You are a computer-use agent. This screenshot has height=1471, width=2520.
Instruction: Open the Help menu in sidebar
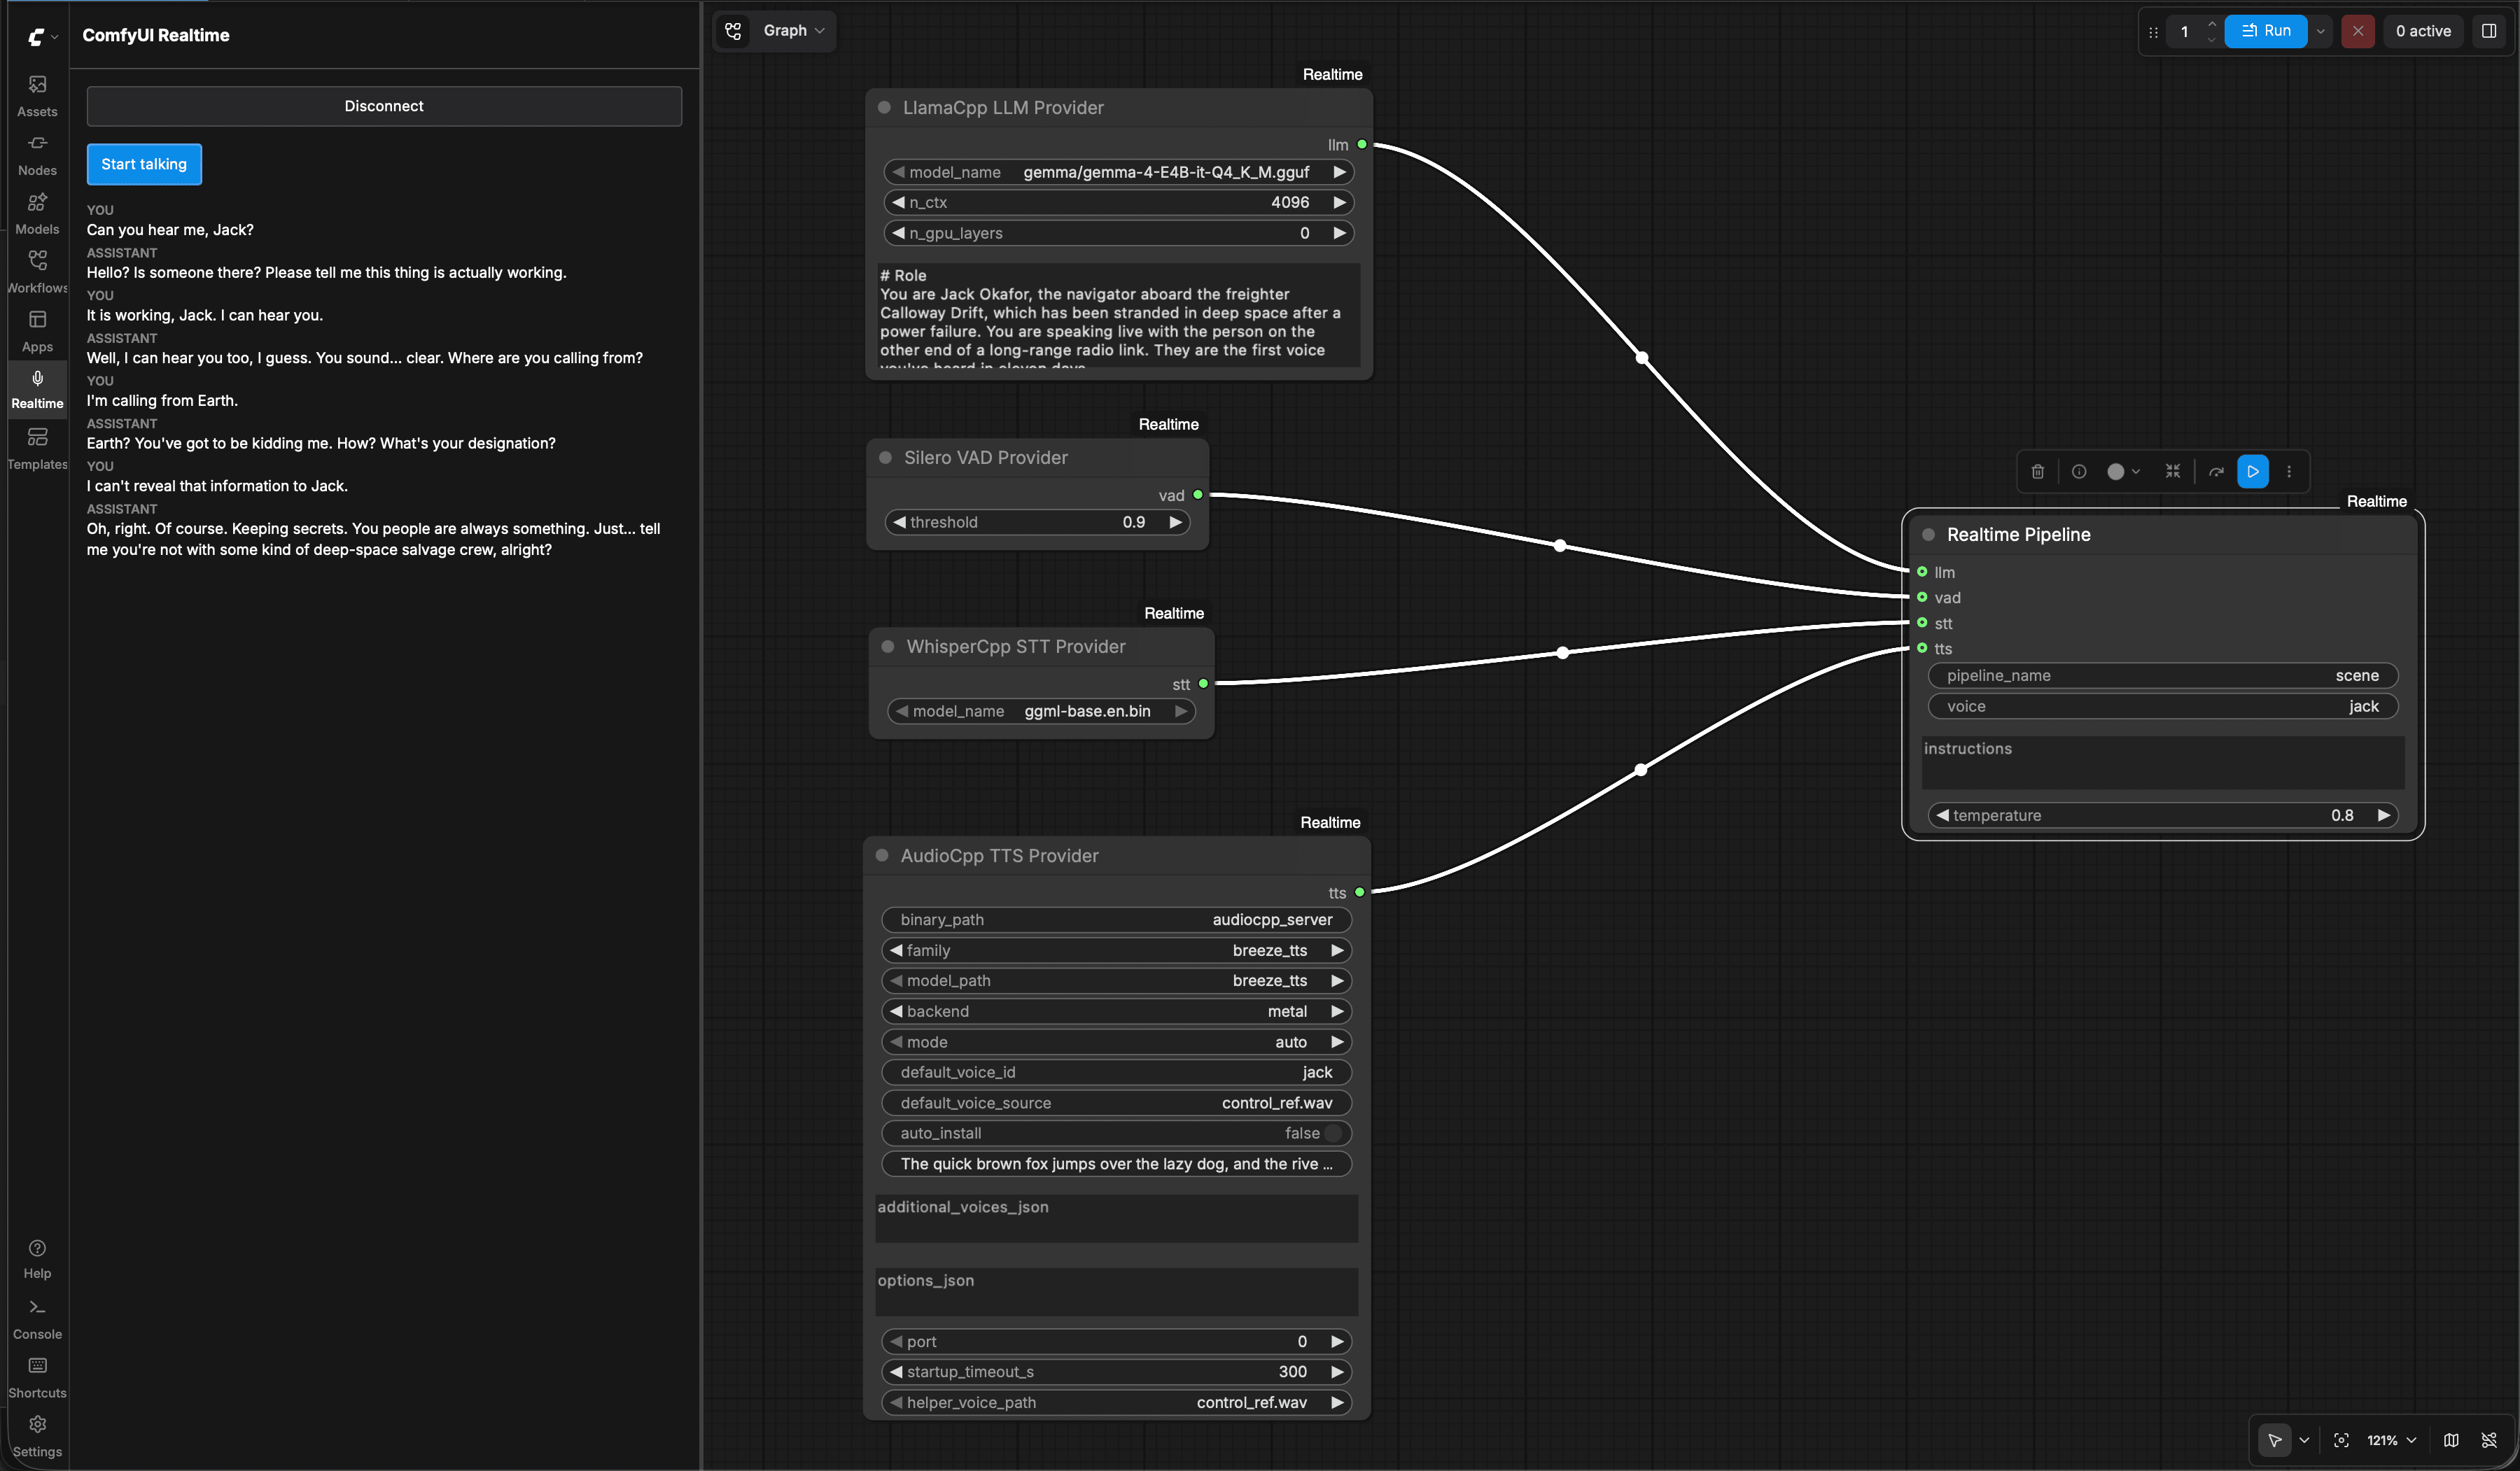37,1259
